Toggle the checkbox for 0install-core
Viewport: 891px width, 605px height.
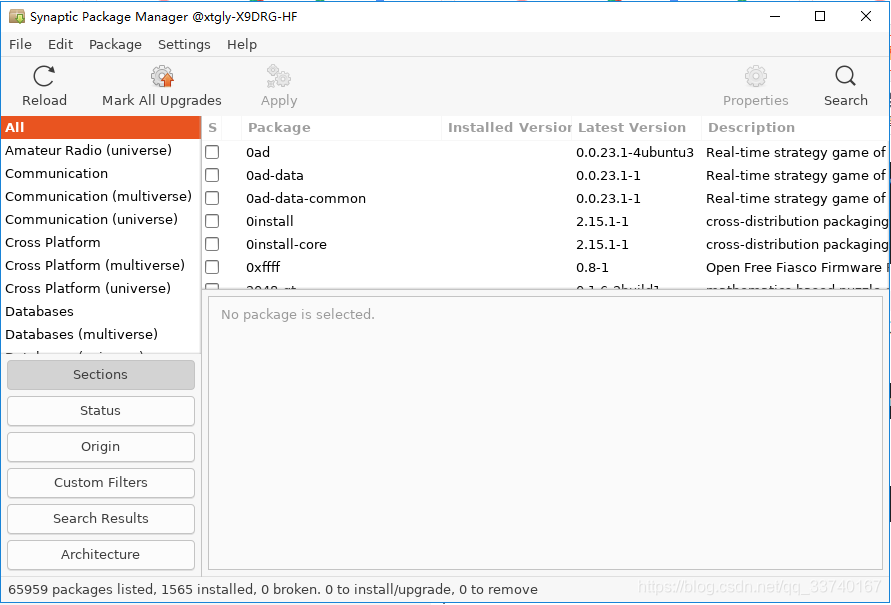click(x=212, y=244)
